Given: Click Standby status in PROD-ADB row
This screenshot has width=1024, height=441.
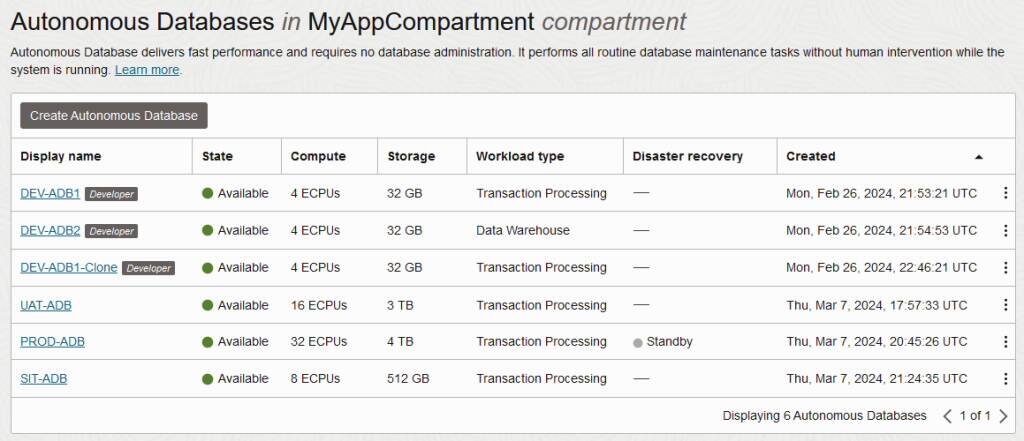Looking at the screenshot, I should 668,342.
